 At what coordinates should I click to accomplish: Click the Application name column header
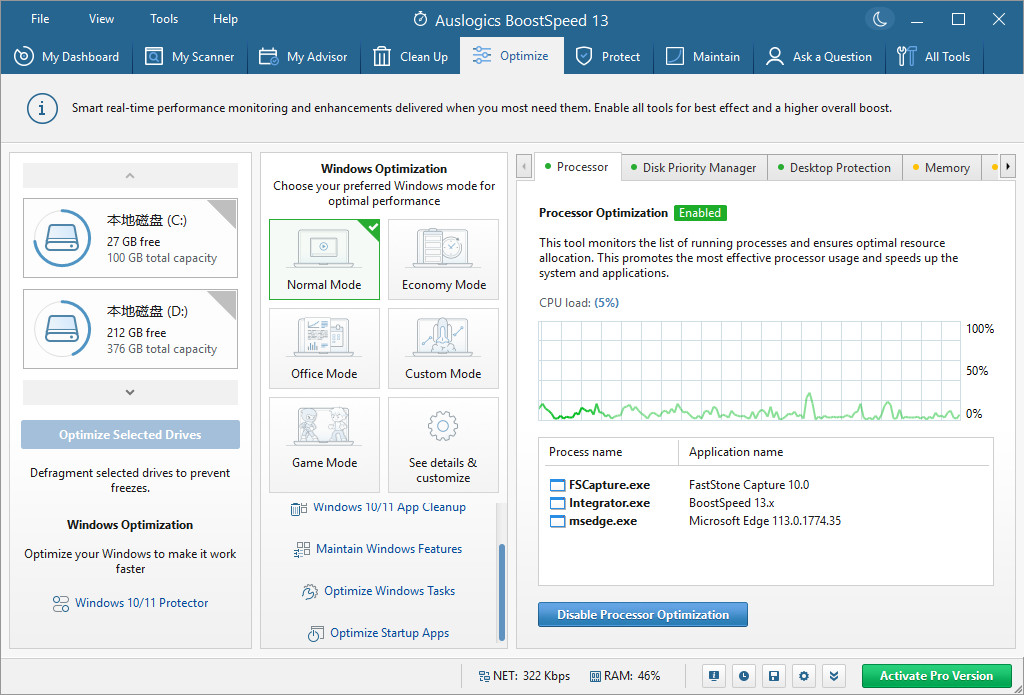pos(834,452)
